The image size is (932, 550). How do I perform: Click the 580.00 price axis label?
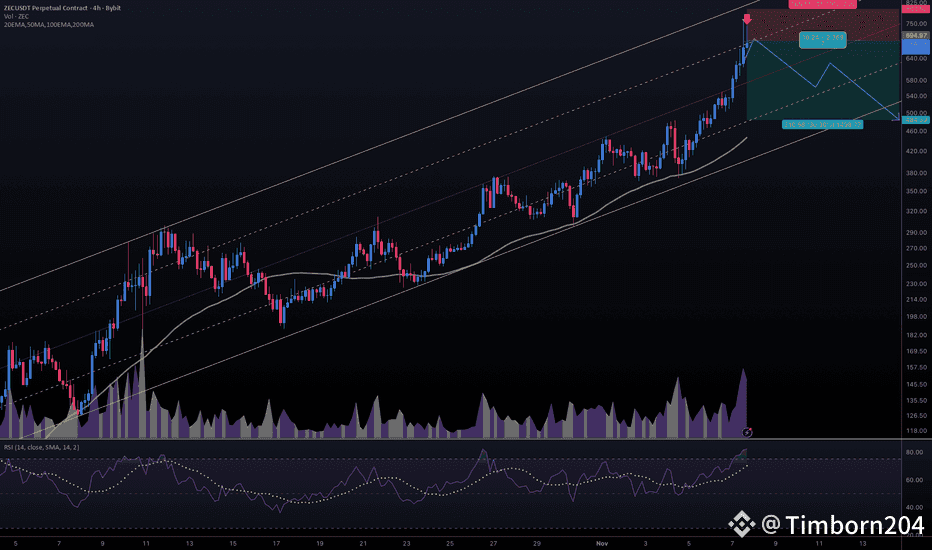916,80
